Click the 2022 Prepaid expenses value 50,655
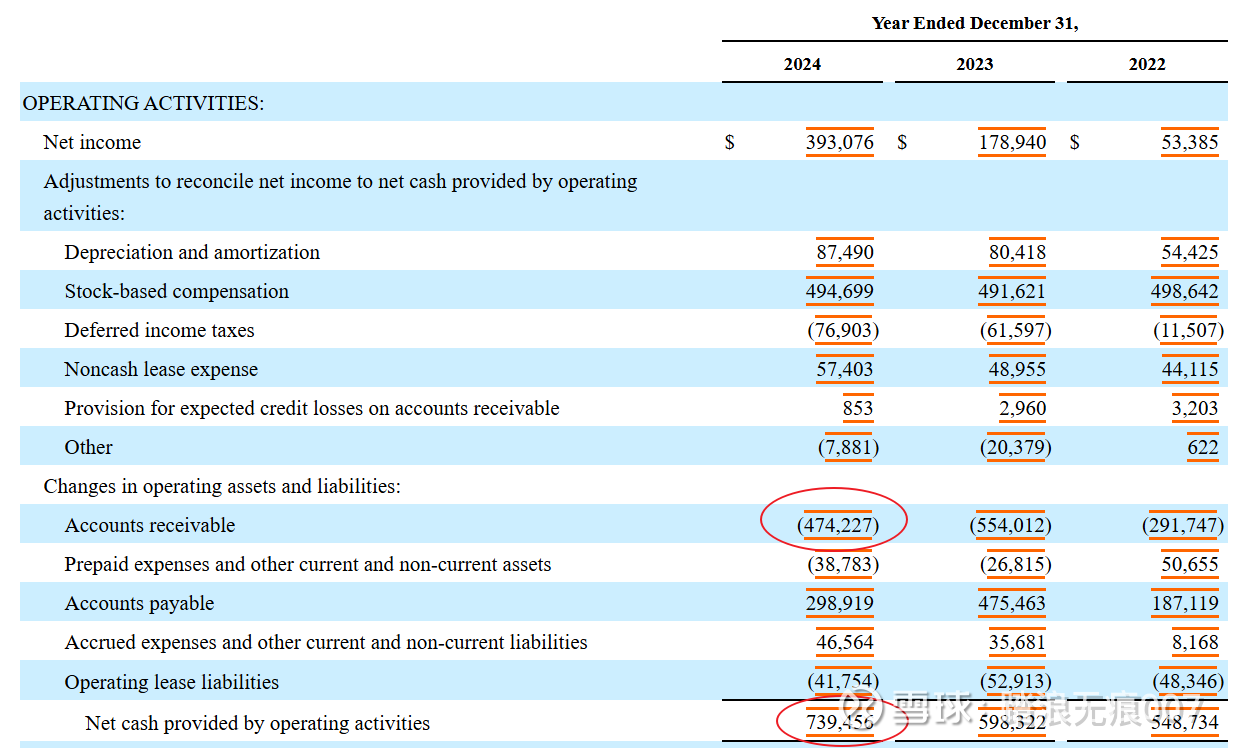1241x748 pixels. [1189, 564]
